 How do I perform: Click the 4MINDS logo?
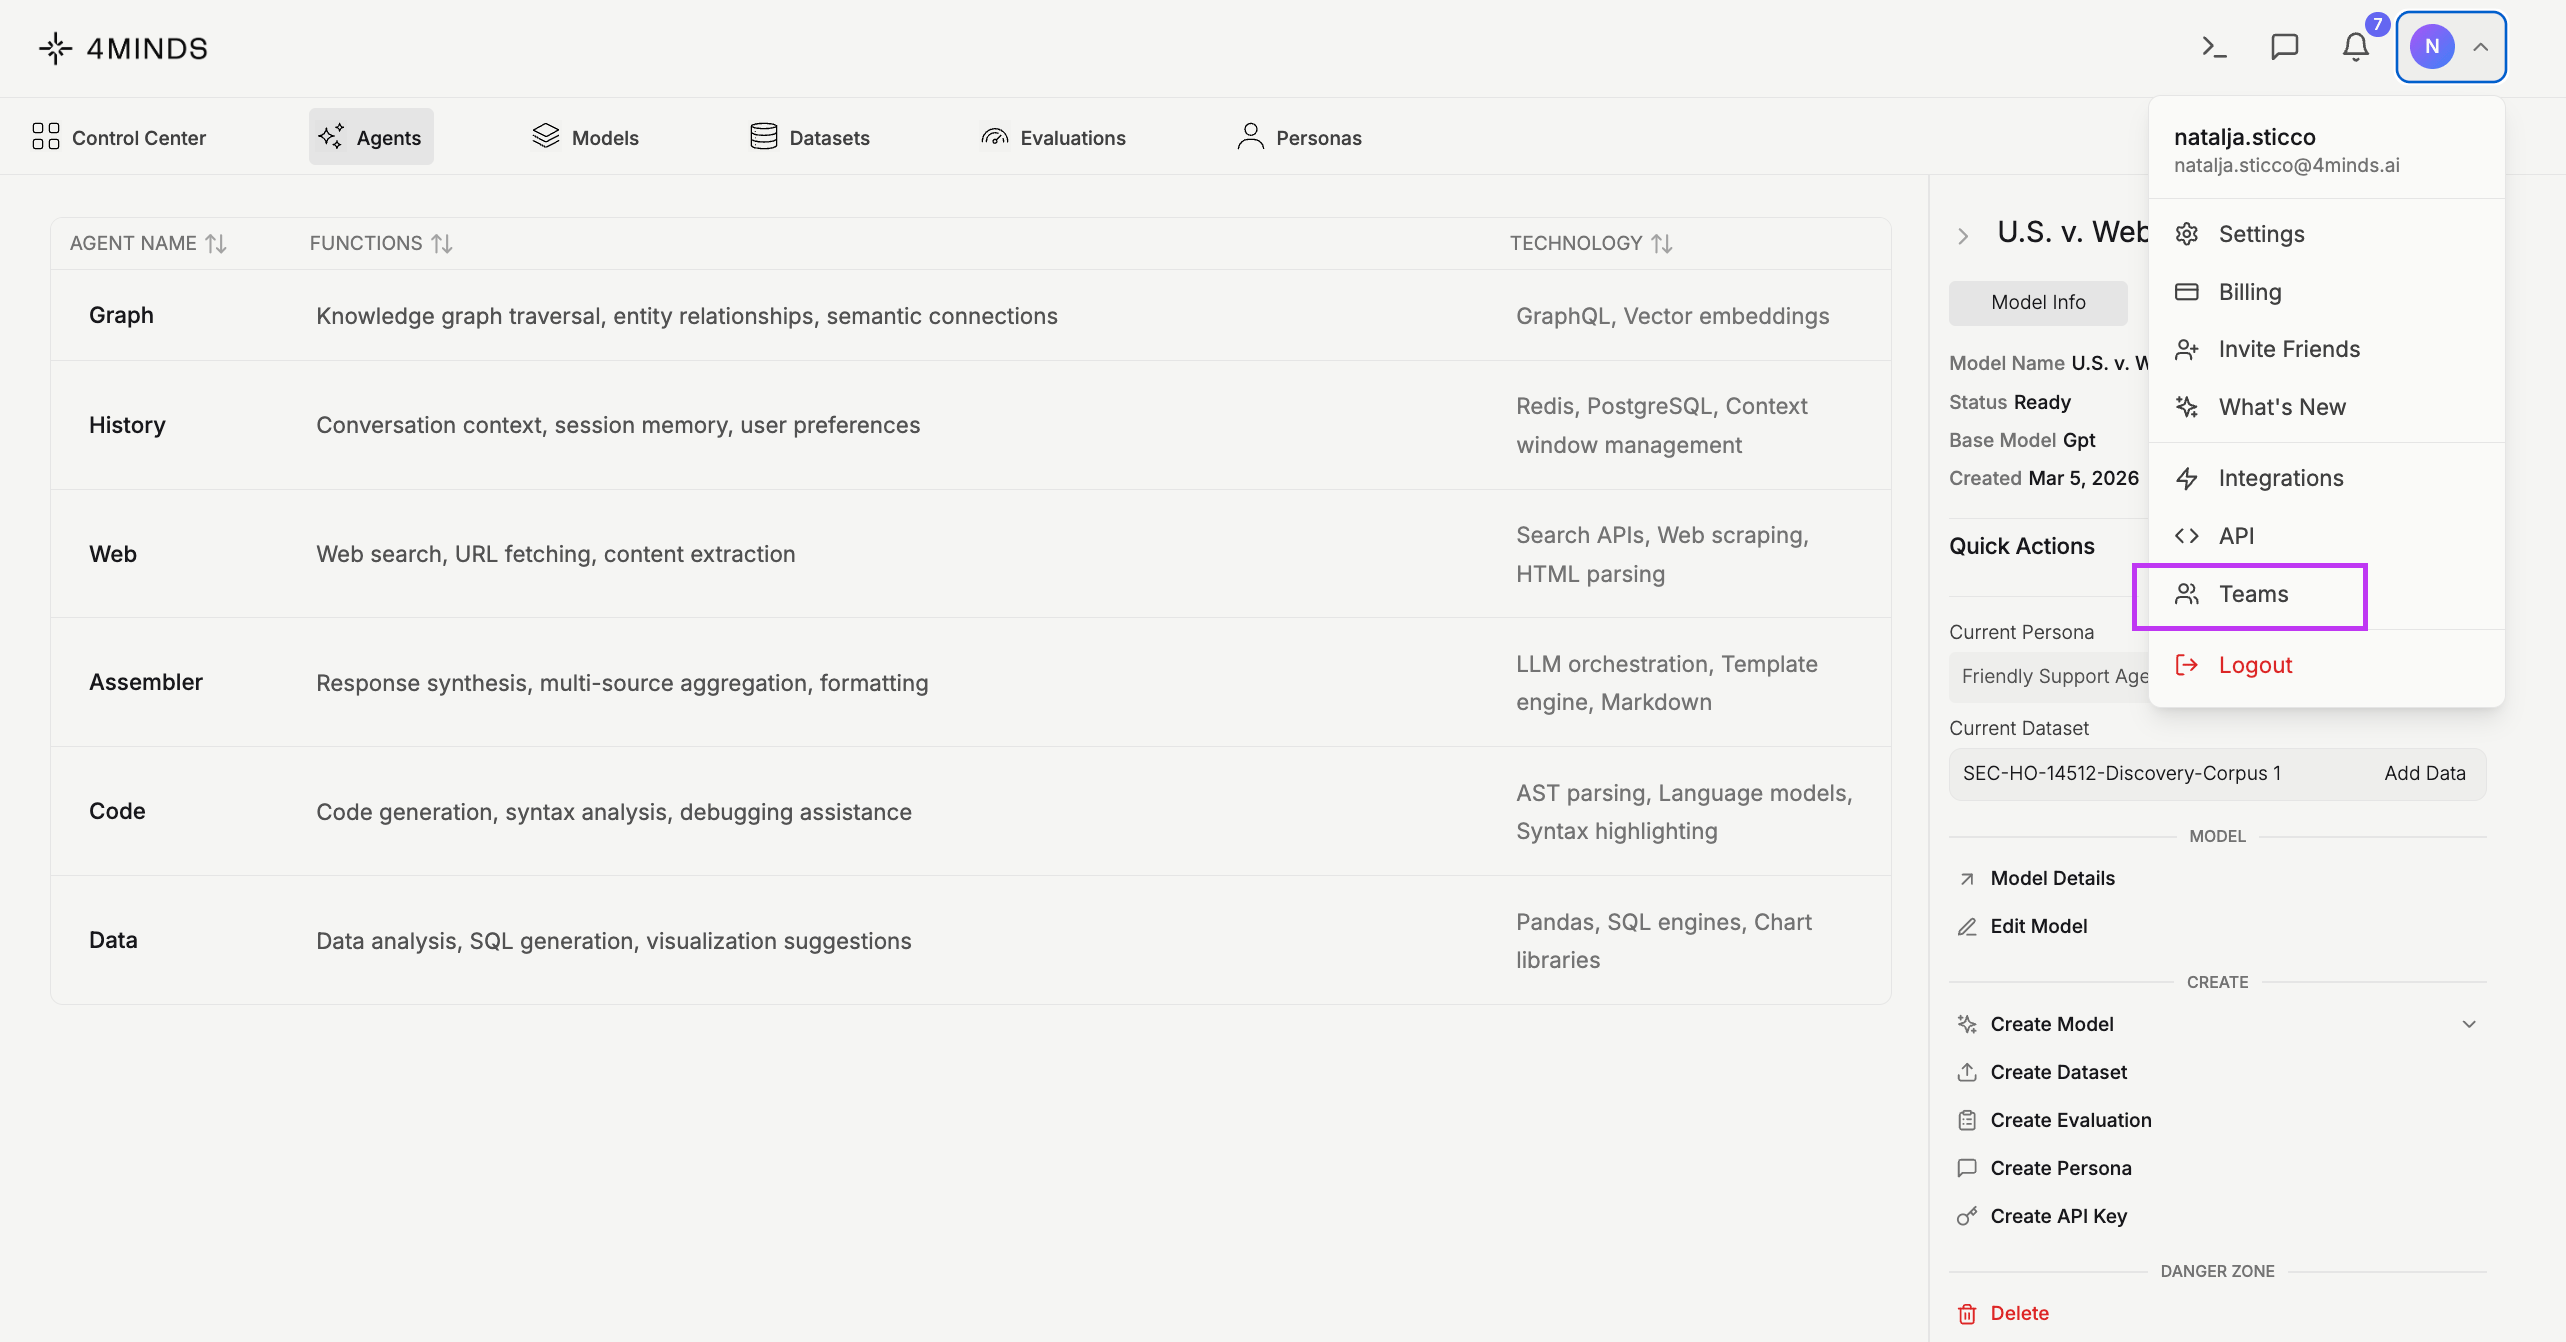pos(123,48)
